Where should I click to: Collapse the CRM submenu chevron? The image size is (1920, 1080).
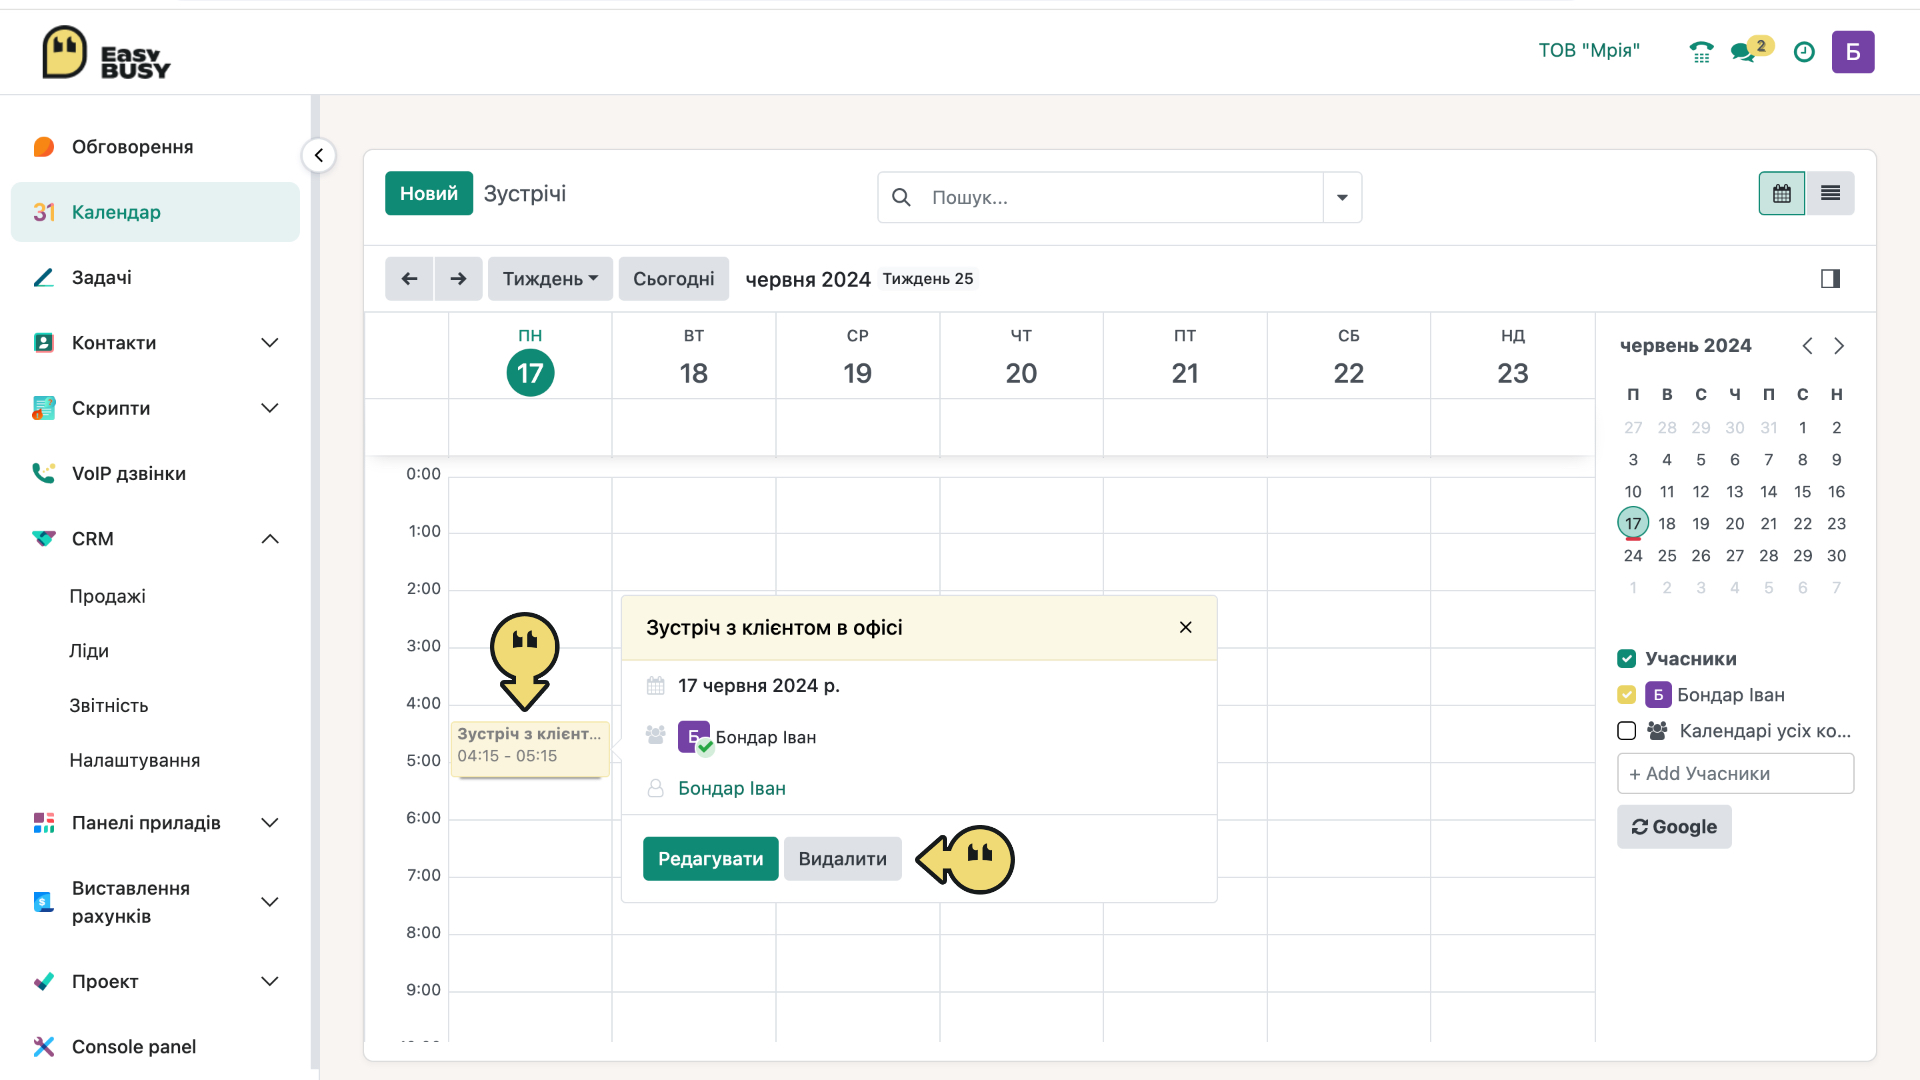click(x=270, y=539)
